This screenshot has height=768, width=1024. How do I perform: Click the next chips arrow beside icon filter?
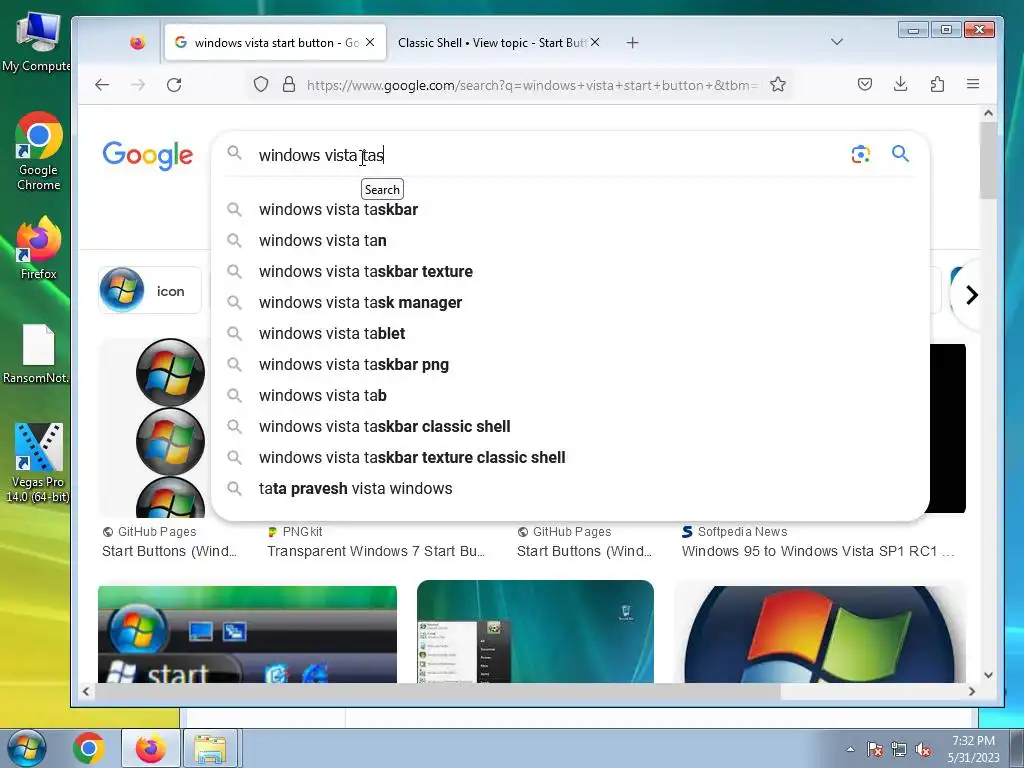[x=972, y=295]
